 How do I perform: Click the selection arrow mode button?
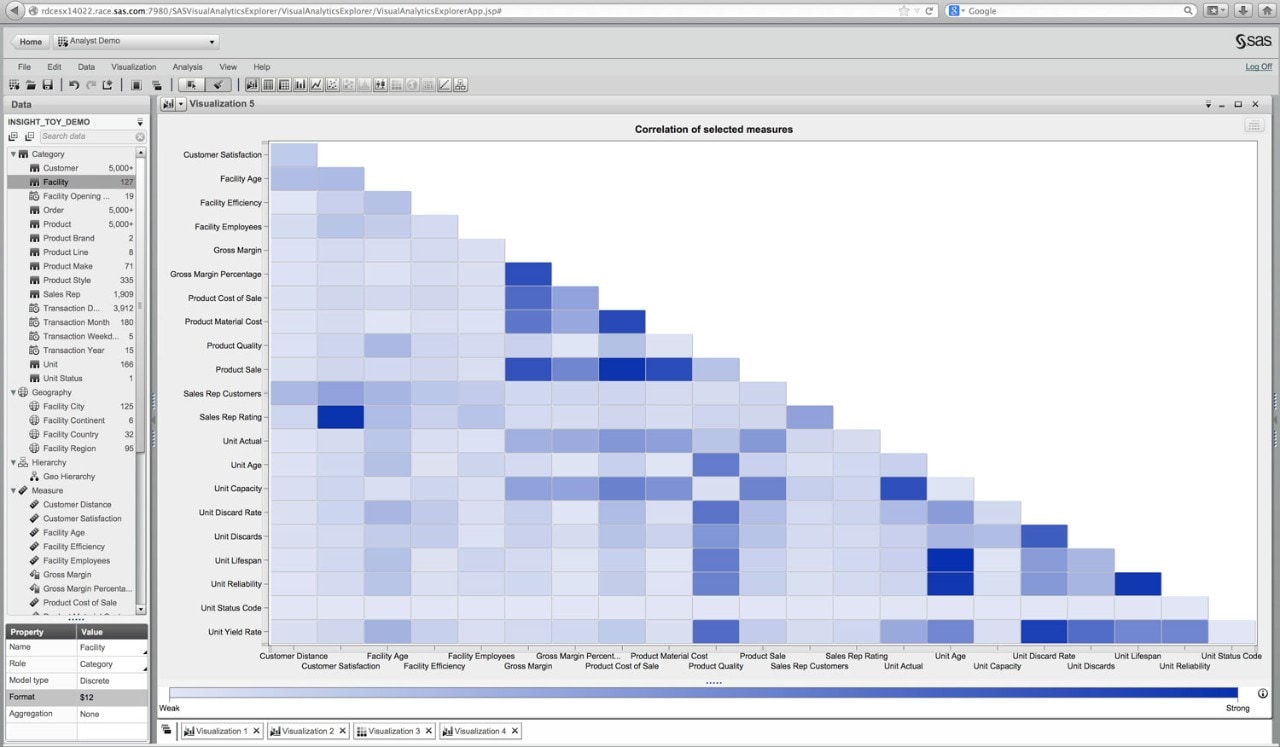(x=192, y=85)
